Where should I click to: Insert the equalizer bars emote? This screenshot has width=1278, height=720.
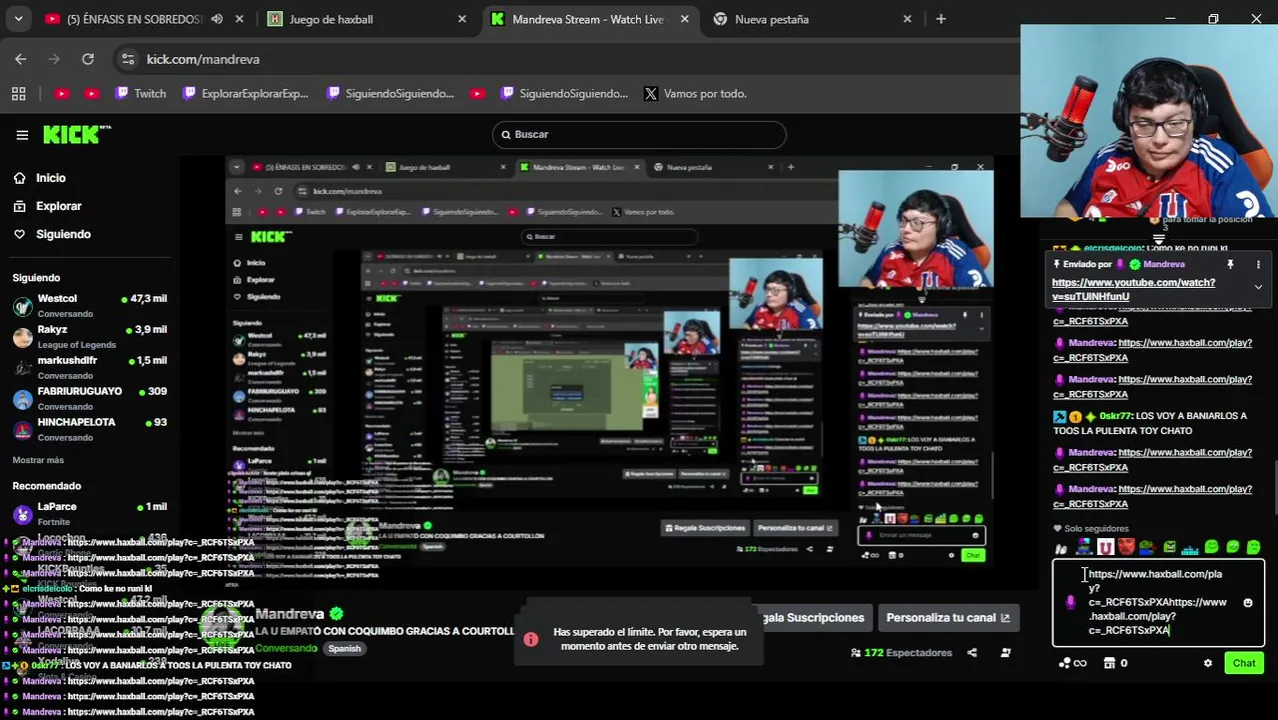click(x=1190, y=548)
